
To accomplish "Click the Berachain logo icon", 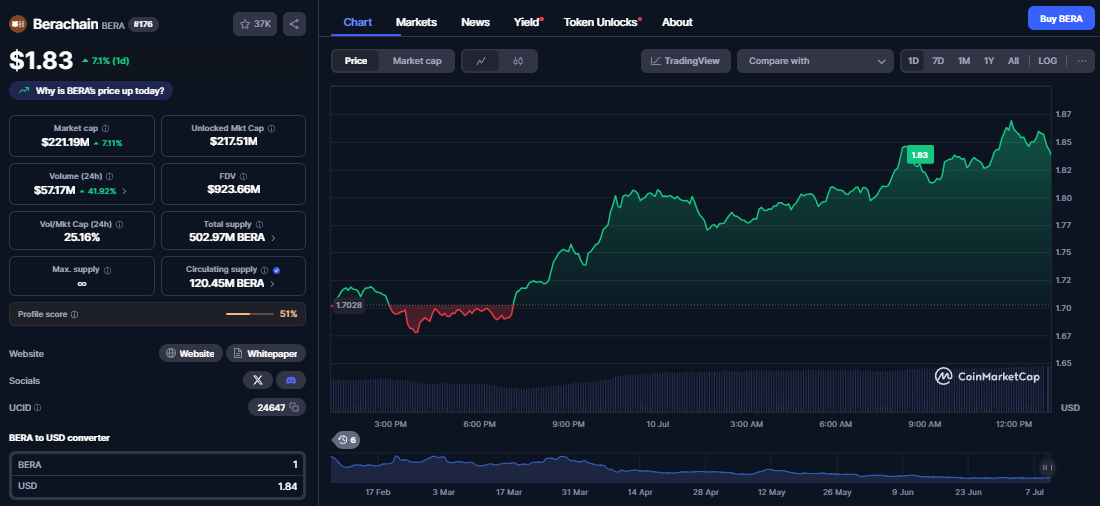I will click(x=18, y=24).
